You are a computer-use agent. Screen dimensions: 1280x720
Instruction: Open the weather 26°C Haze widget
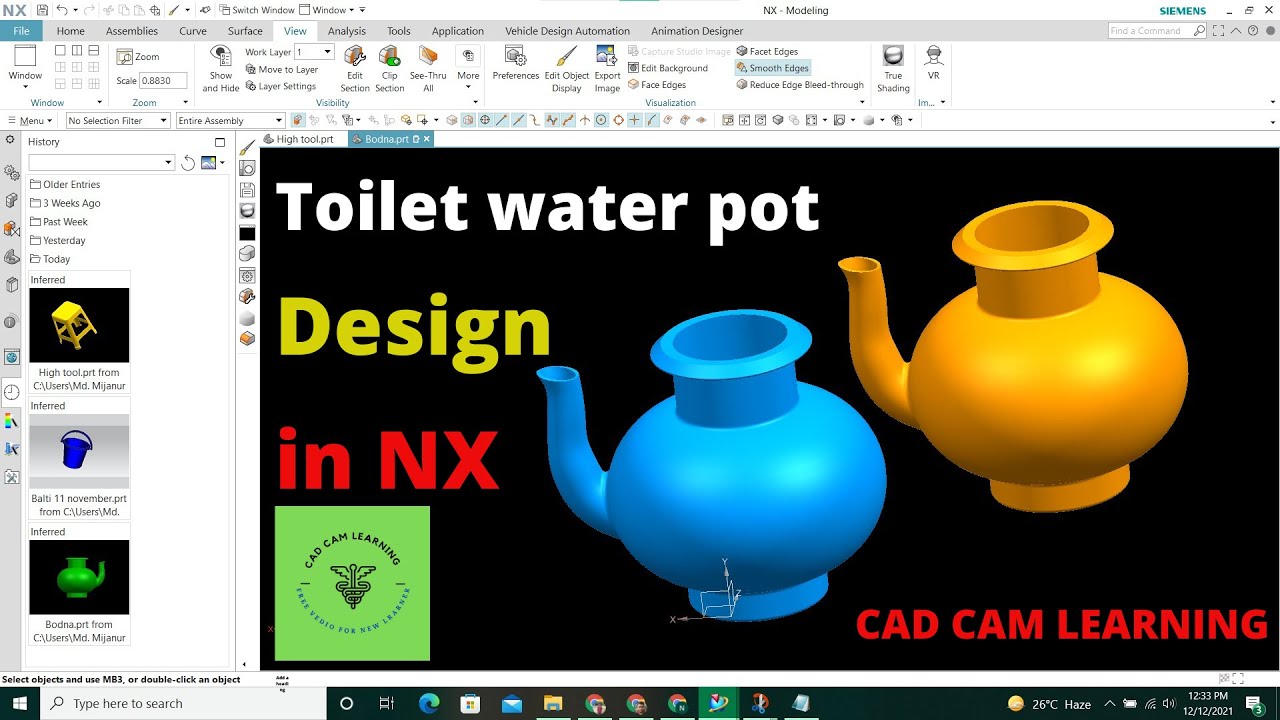[x=1049, y=704]
